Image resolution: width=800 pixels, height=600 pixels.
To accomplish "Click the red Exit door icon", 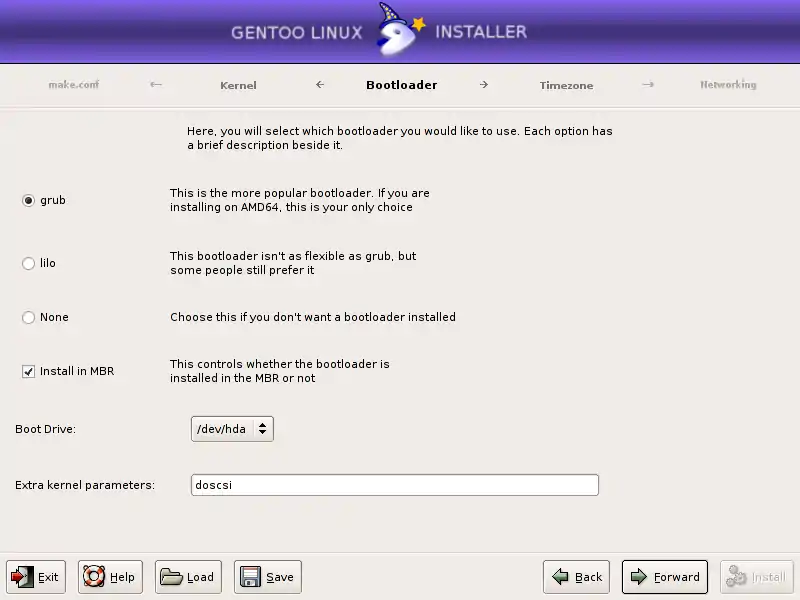I will point(22,577).
